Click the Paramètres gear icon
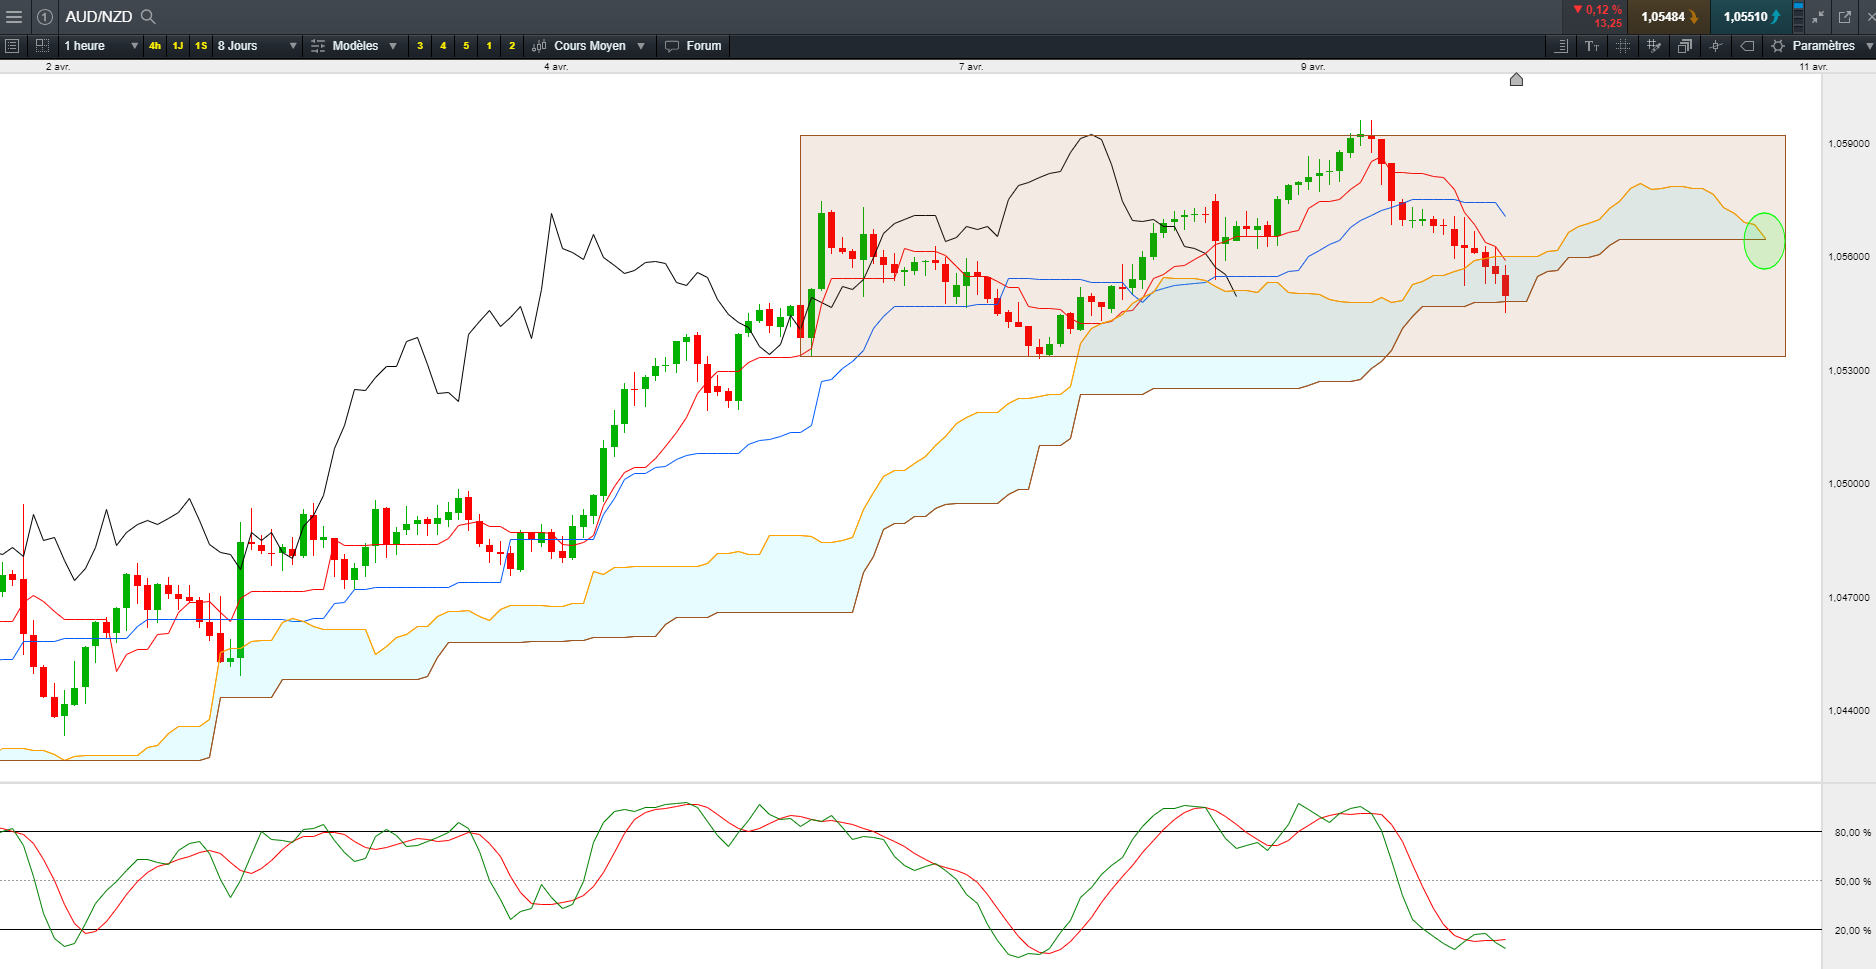This screenshot has height=969, width=1876. [x=1777, y=46]
